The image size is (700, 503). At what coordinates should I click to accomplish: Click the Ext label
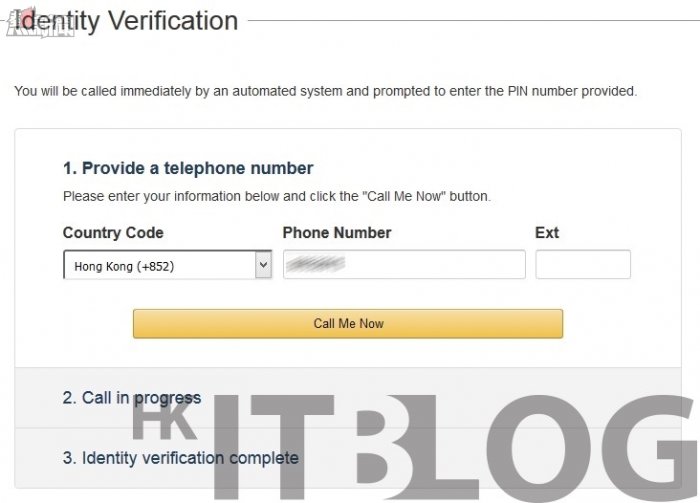547,233
